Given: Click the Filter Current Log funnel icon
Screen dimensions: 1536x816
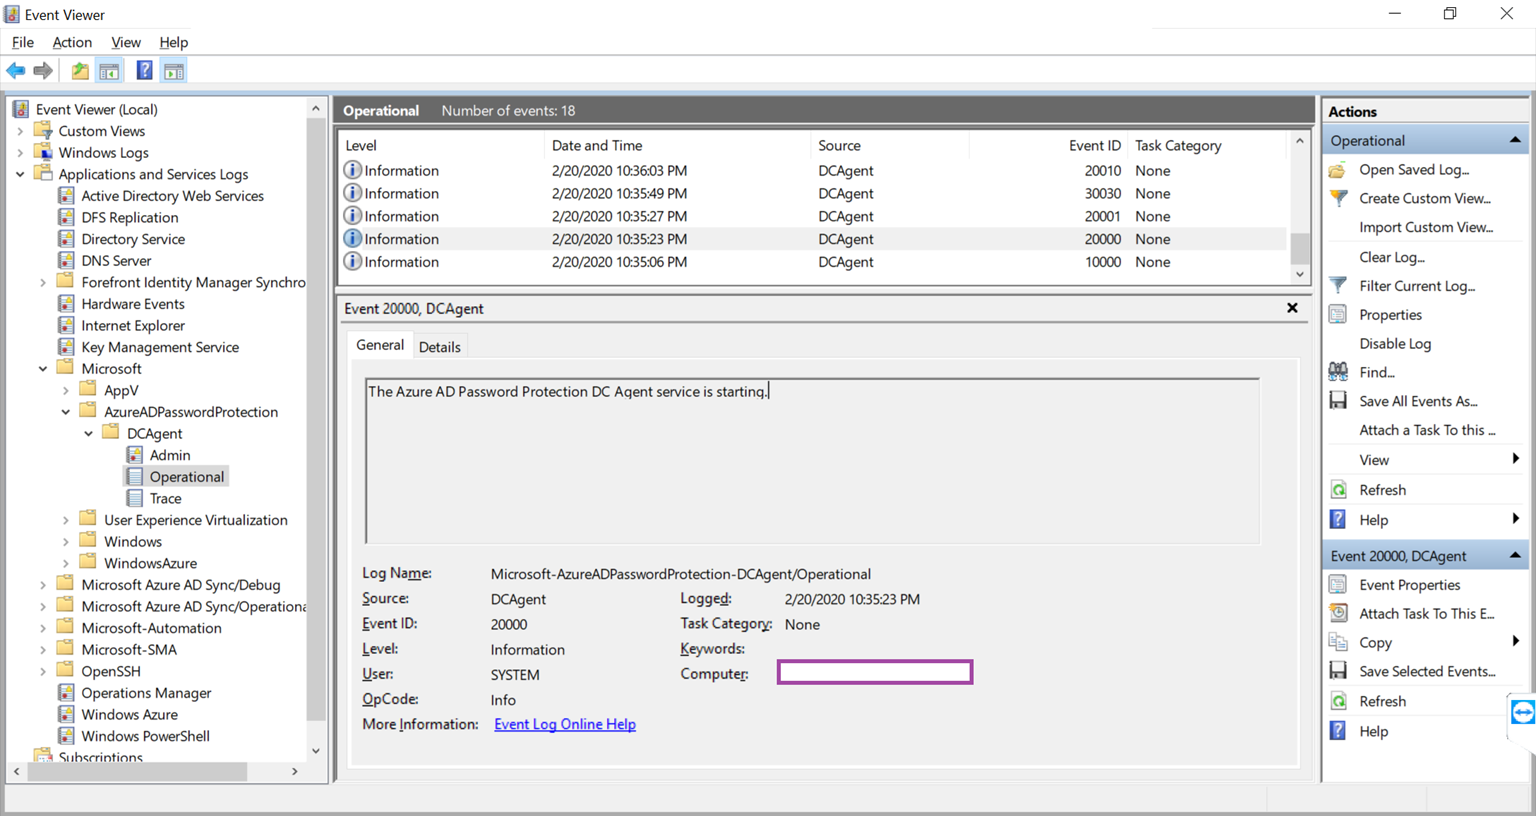Looking at the screenshot, I should point(1338,286).
